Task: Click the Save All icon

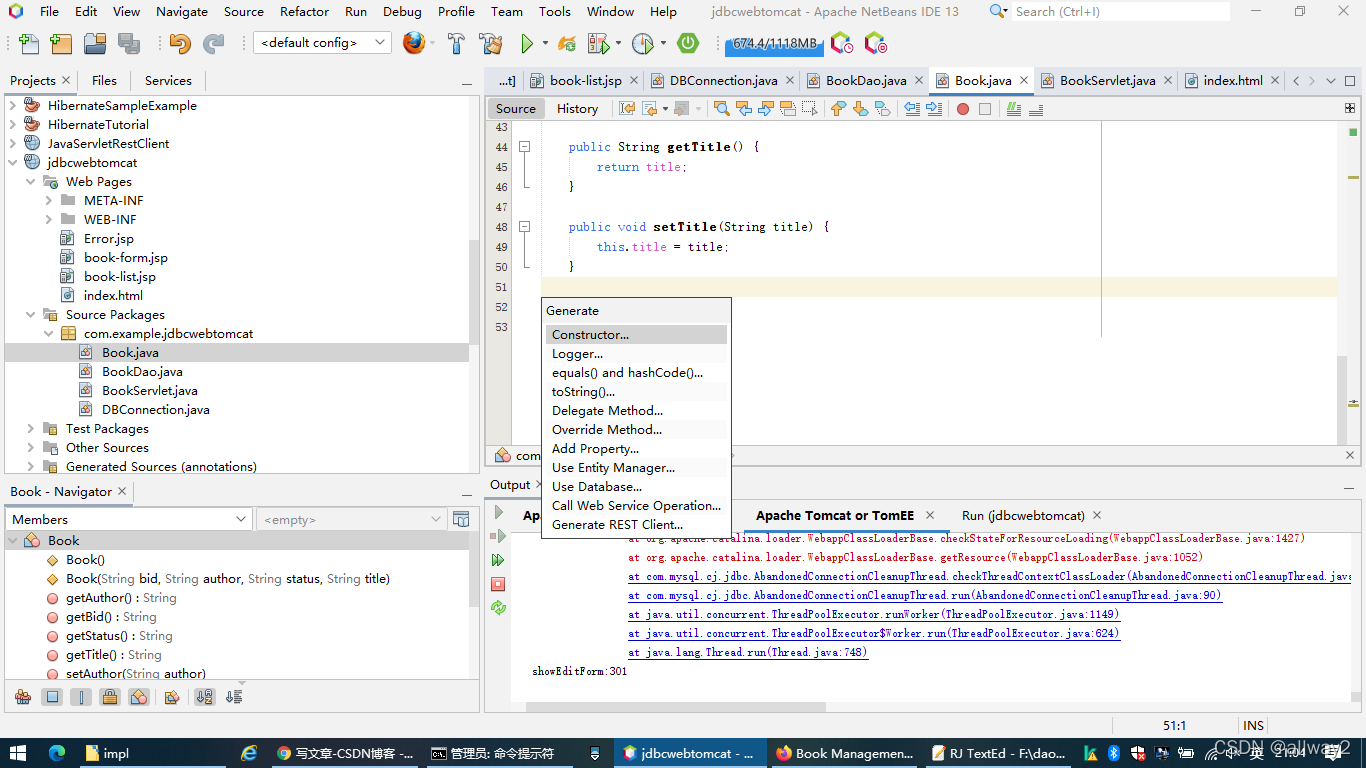Action: pyautogui.click(x=128, y=43)
